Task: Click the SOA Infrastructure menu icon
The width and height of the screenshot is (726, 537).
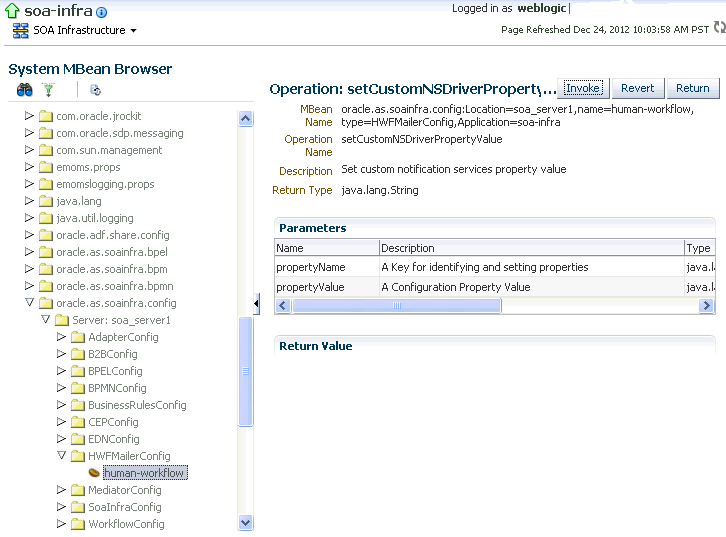Action: (20, 31)
